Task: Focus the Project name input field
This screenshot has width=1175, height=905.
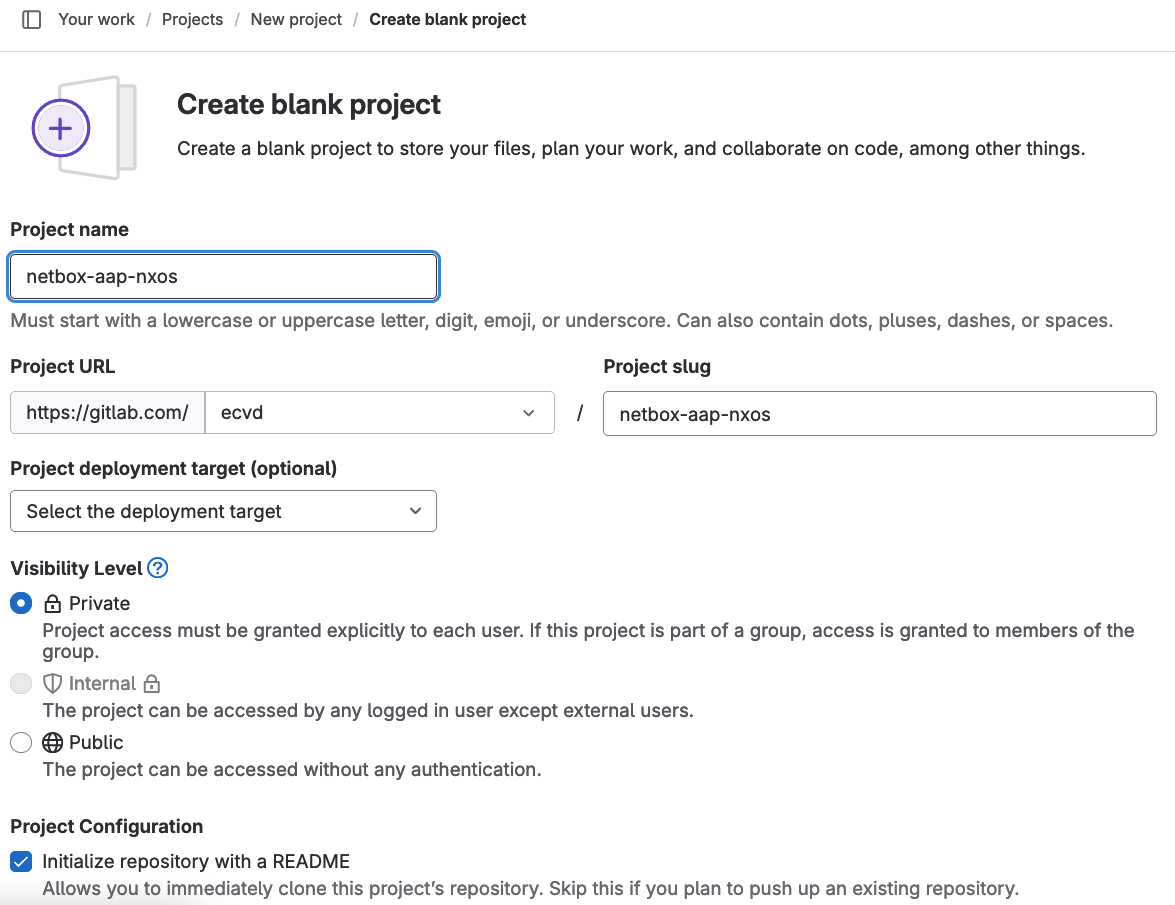Action: 223,276
